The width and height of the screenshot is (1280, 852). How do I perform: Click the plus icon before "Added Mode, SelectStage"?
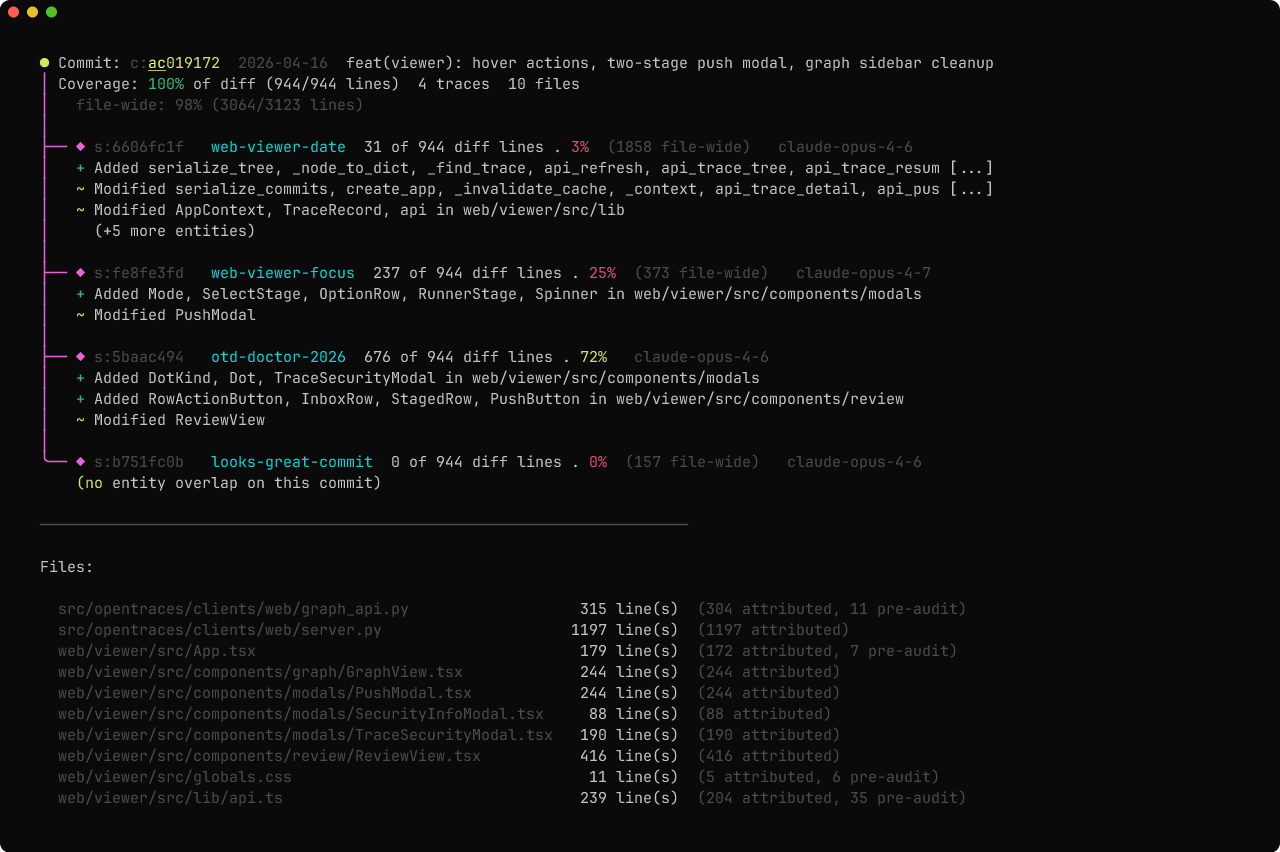pos(78,293)
